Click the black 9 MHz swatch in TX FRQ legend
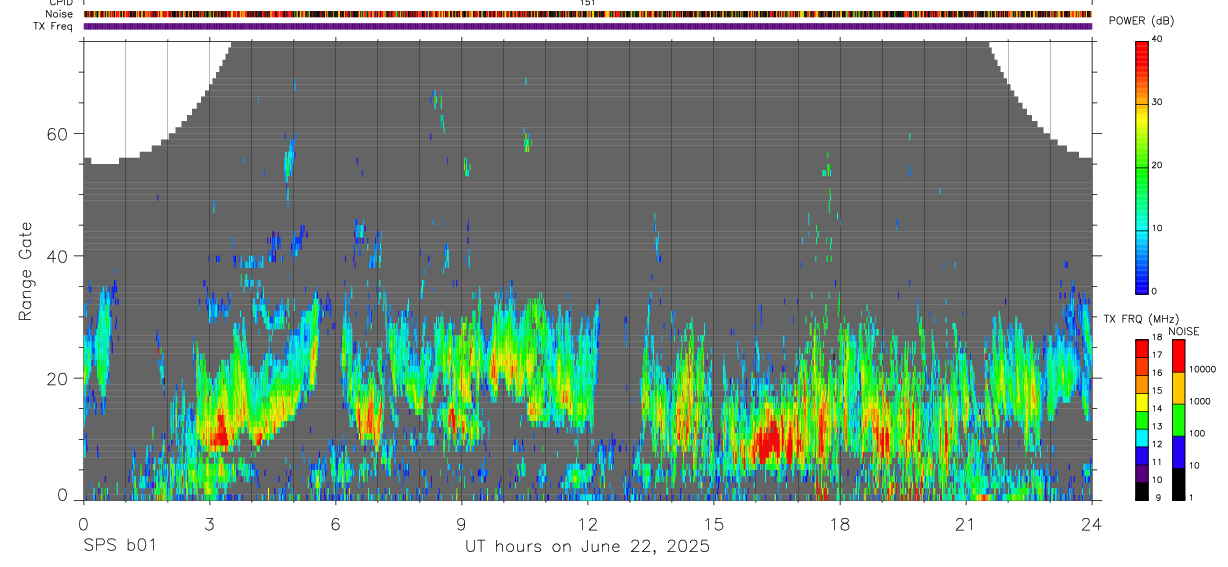 (x=1142, y=489)
